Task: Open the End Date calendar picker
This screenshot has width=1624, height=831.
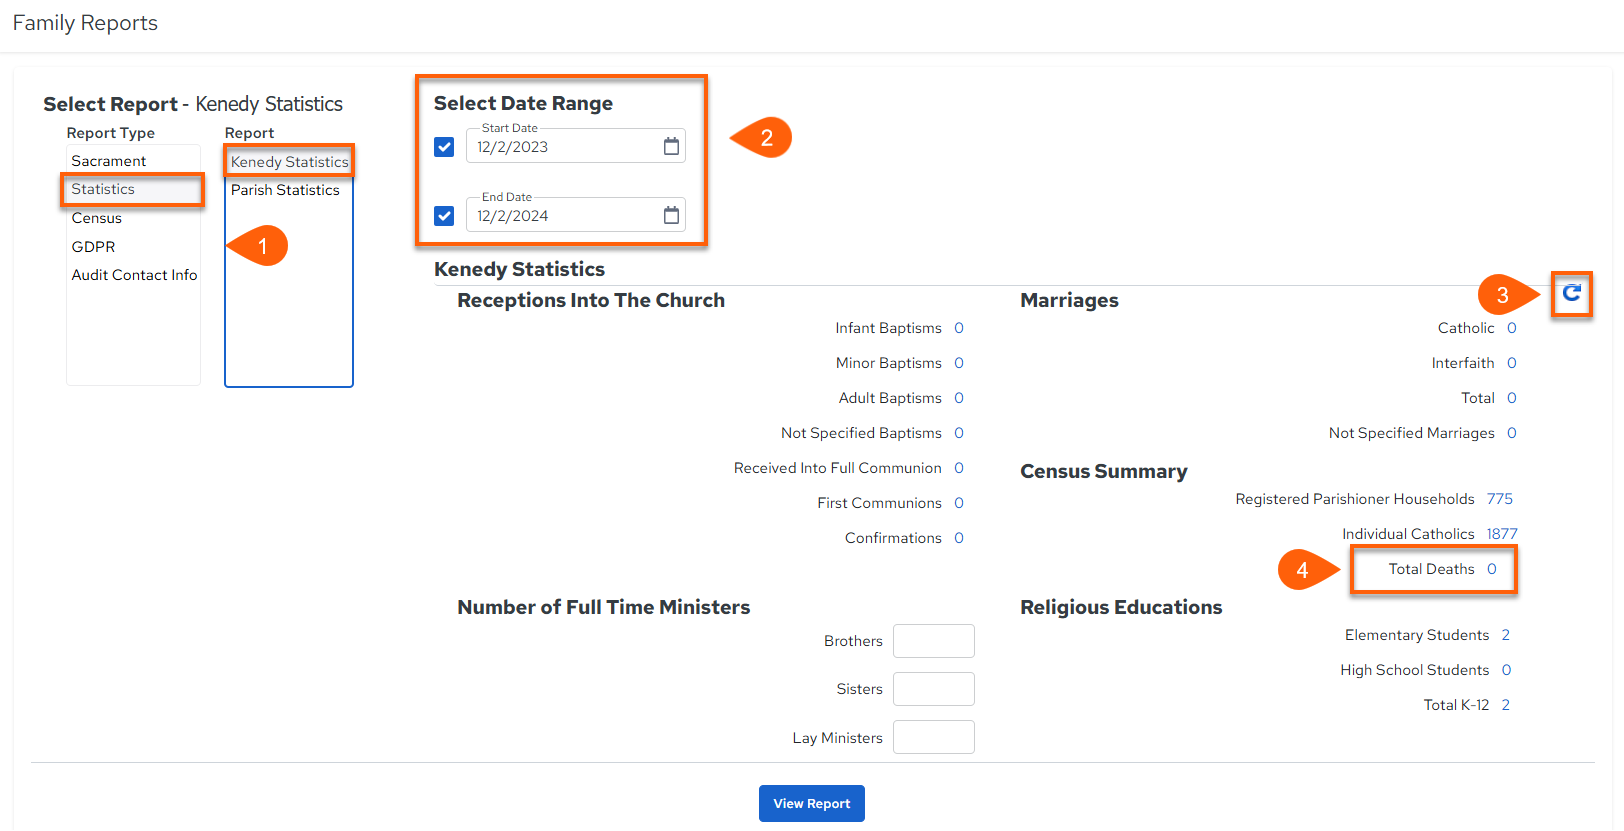Action: coord(671,215)
